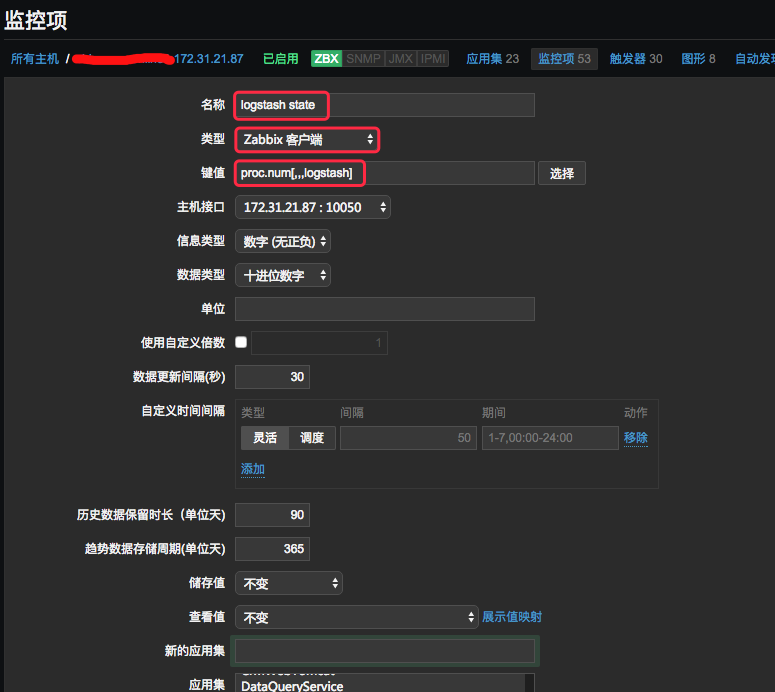775x692 pixels.
Task: Open the 主机接口 172.31.21.87 dropdown
Action: [x=313, y=207]
